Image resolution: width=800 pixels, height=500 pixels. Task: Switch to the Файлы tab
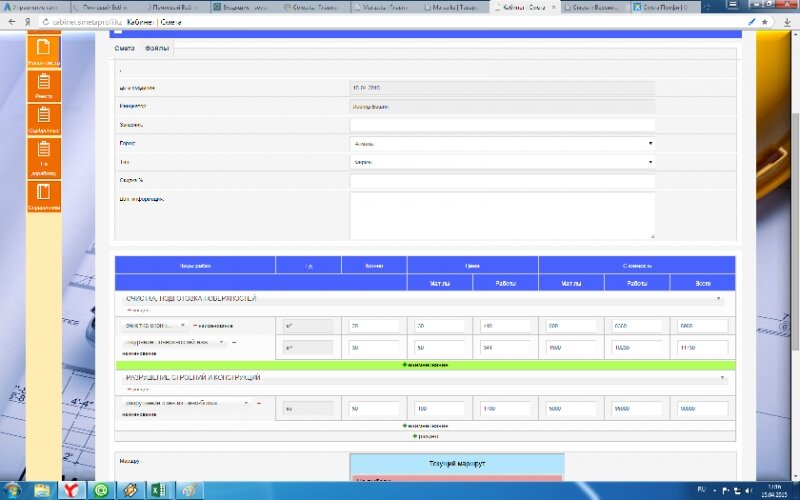coord(157,48)
